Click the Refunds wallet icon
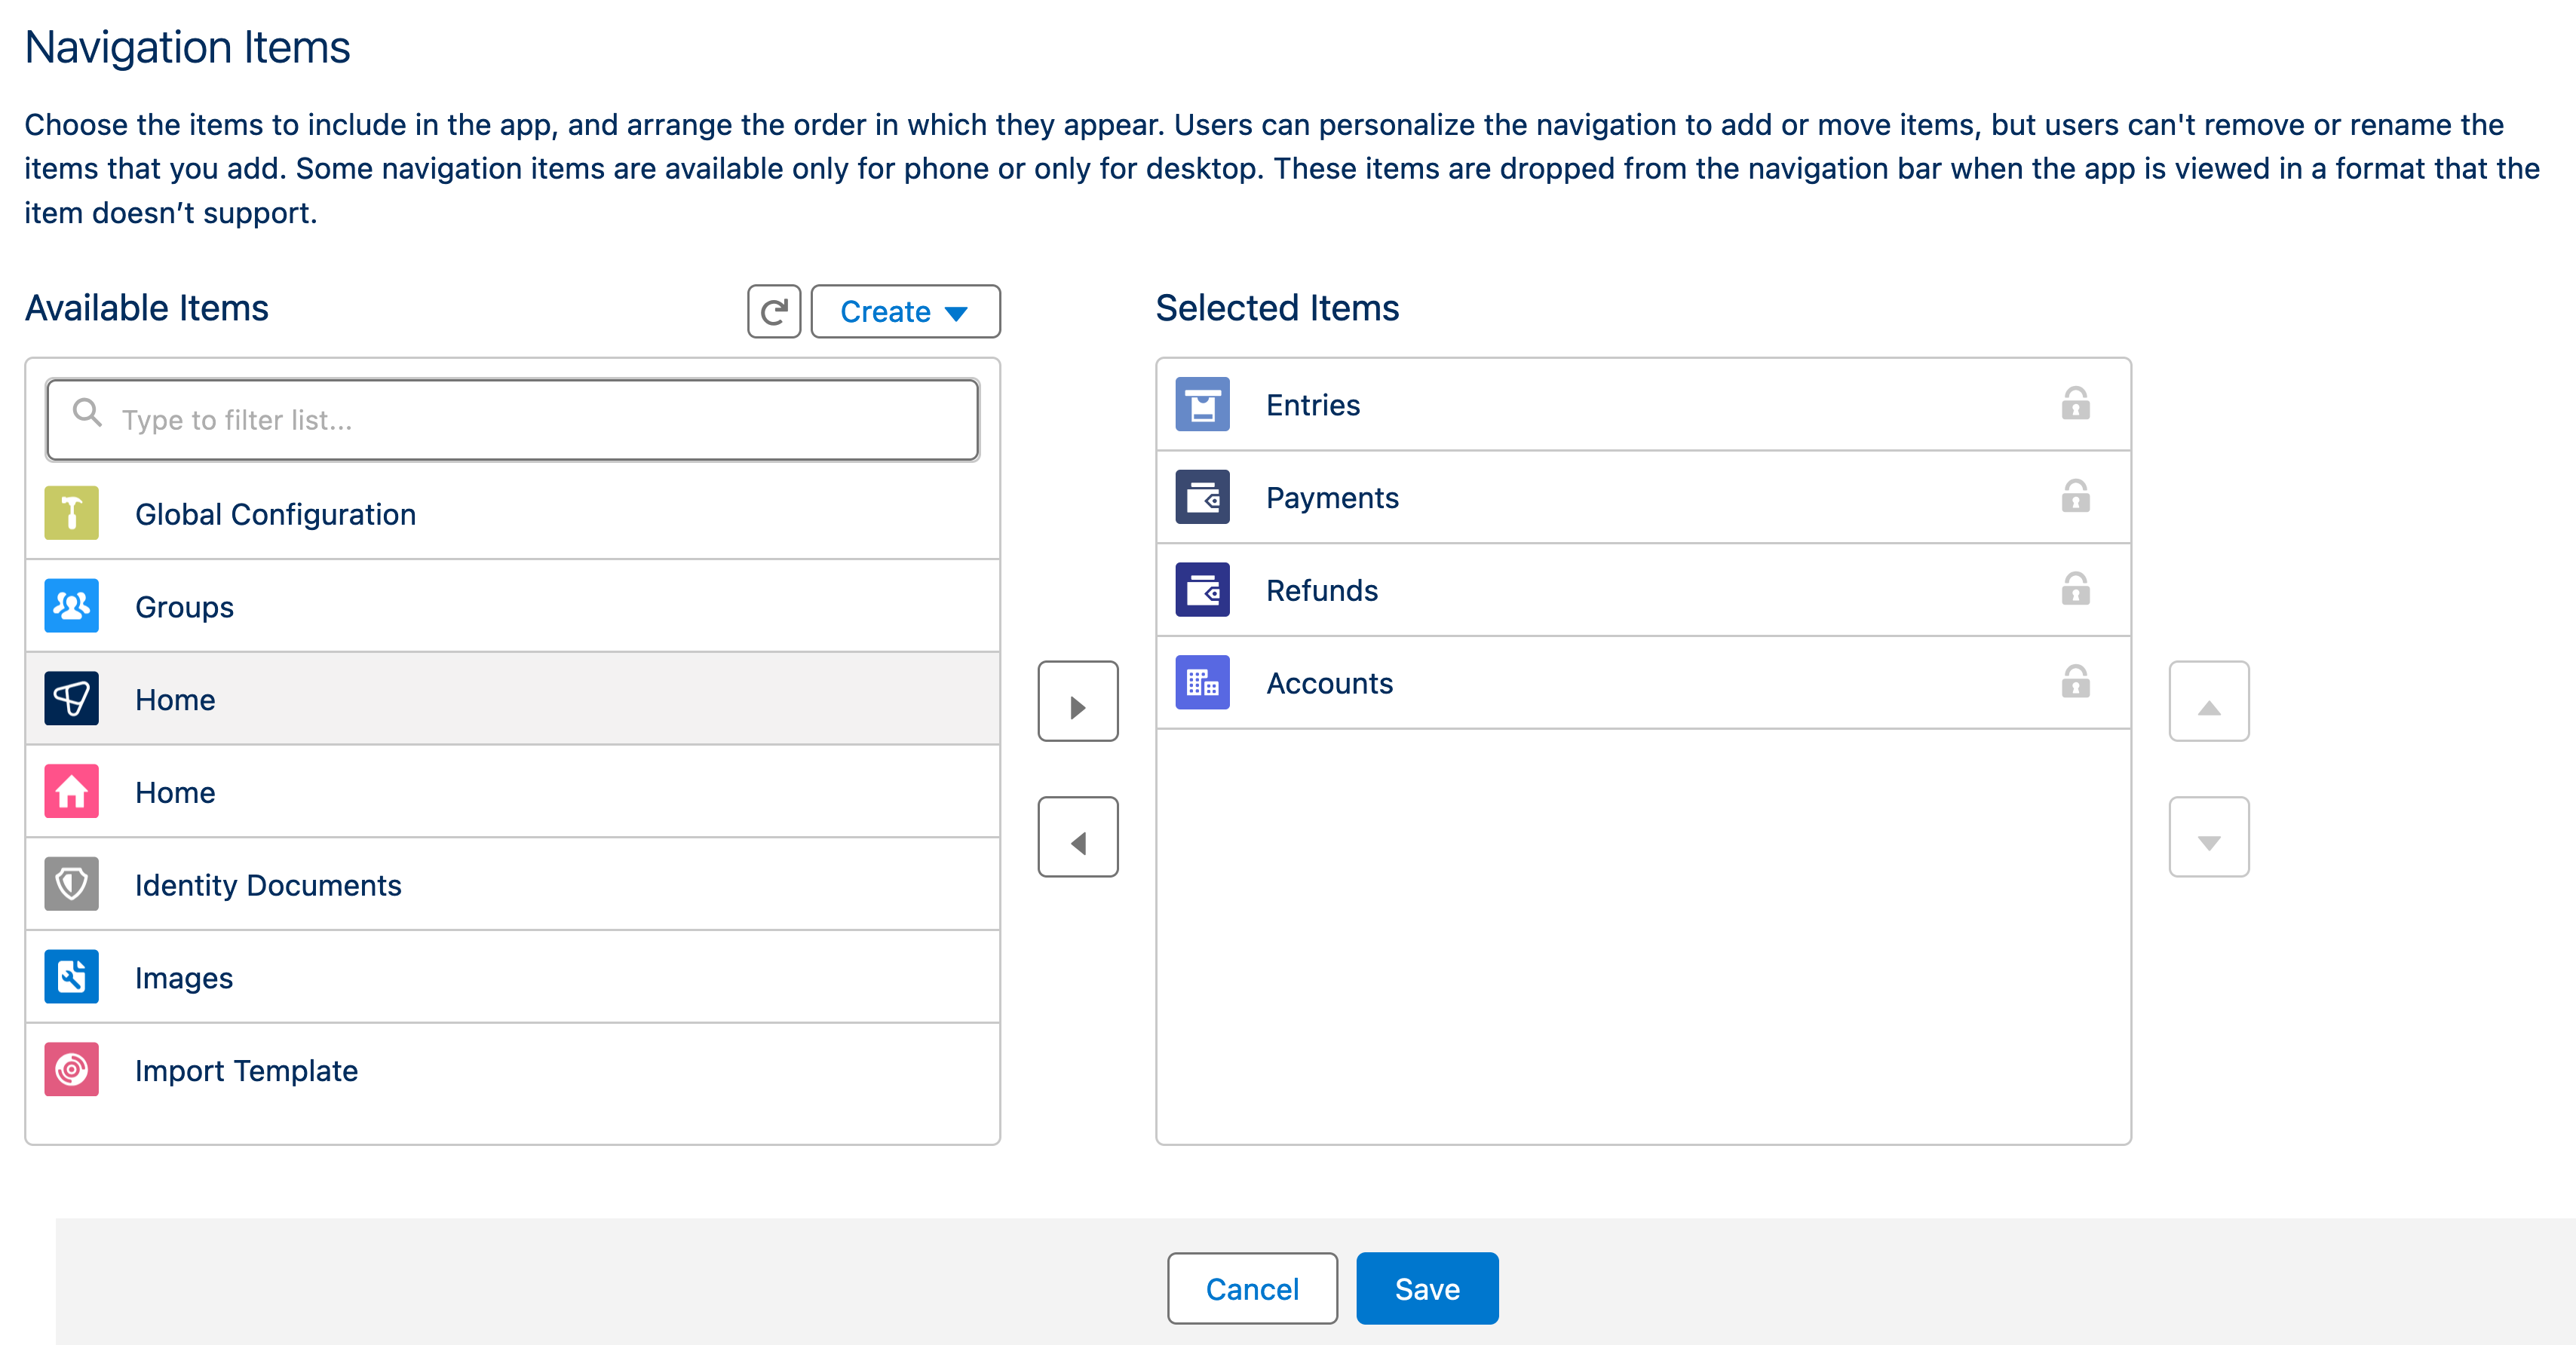The height and width of the screenshot is (1345, 2576). [x=1202, y=590]
